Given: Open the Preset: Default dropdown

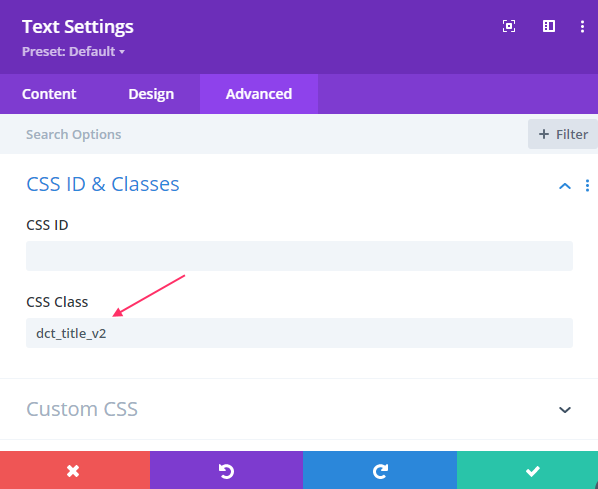Looking at the screenshot, I should coord(73,51).
